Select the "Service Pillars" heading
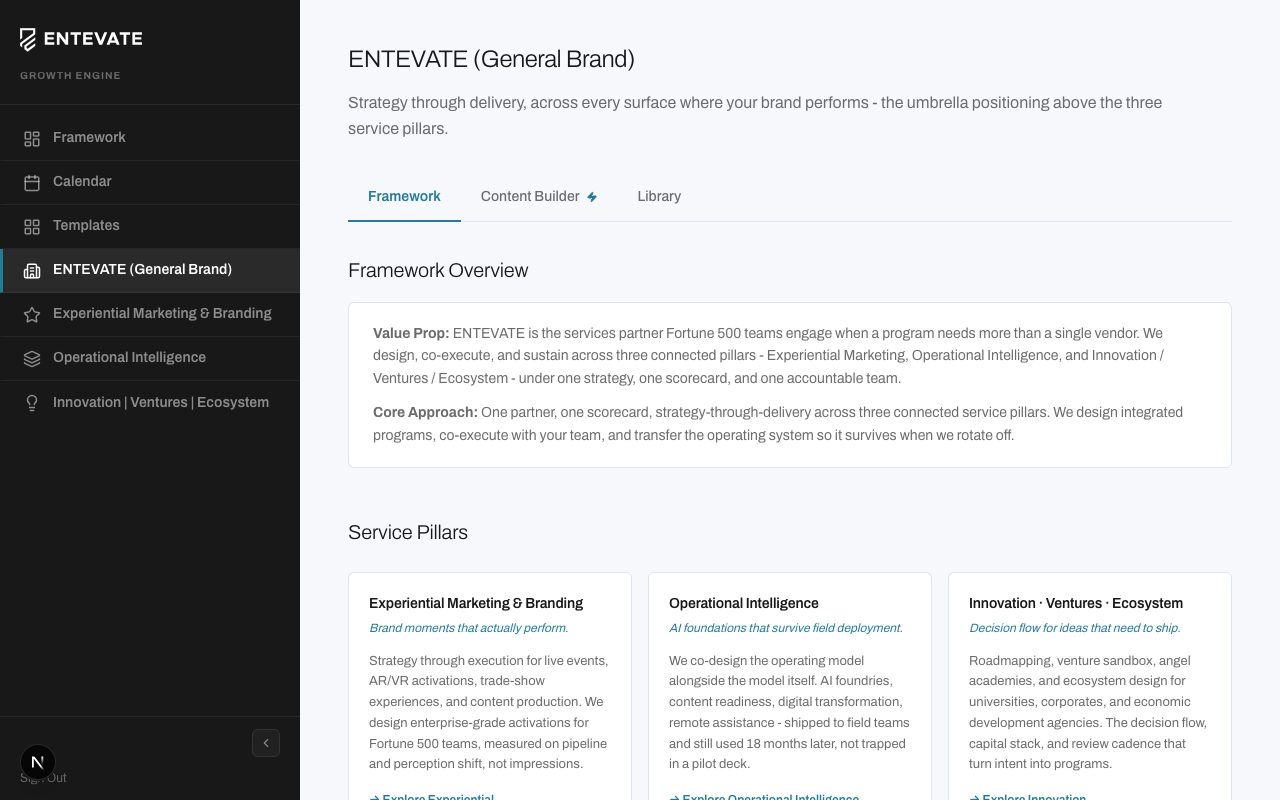 point(408,532)
